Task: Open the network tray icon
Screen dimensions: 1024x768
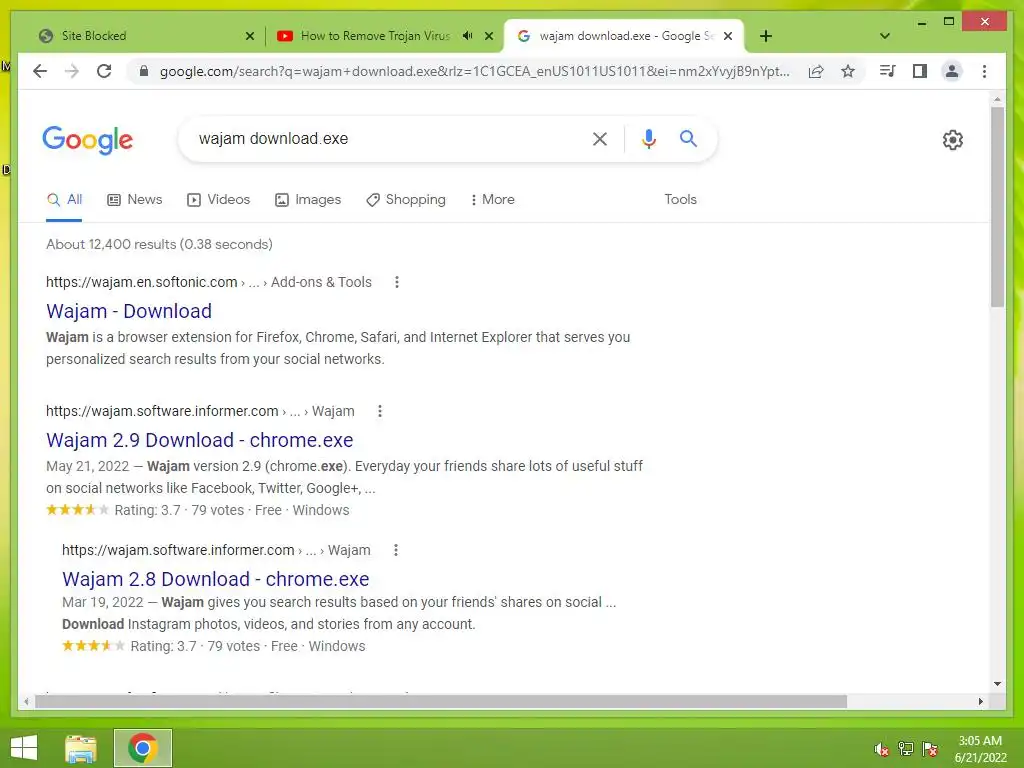Action: coord(905,748)
